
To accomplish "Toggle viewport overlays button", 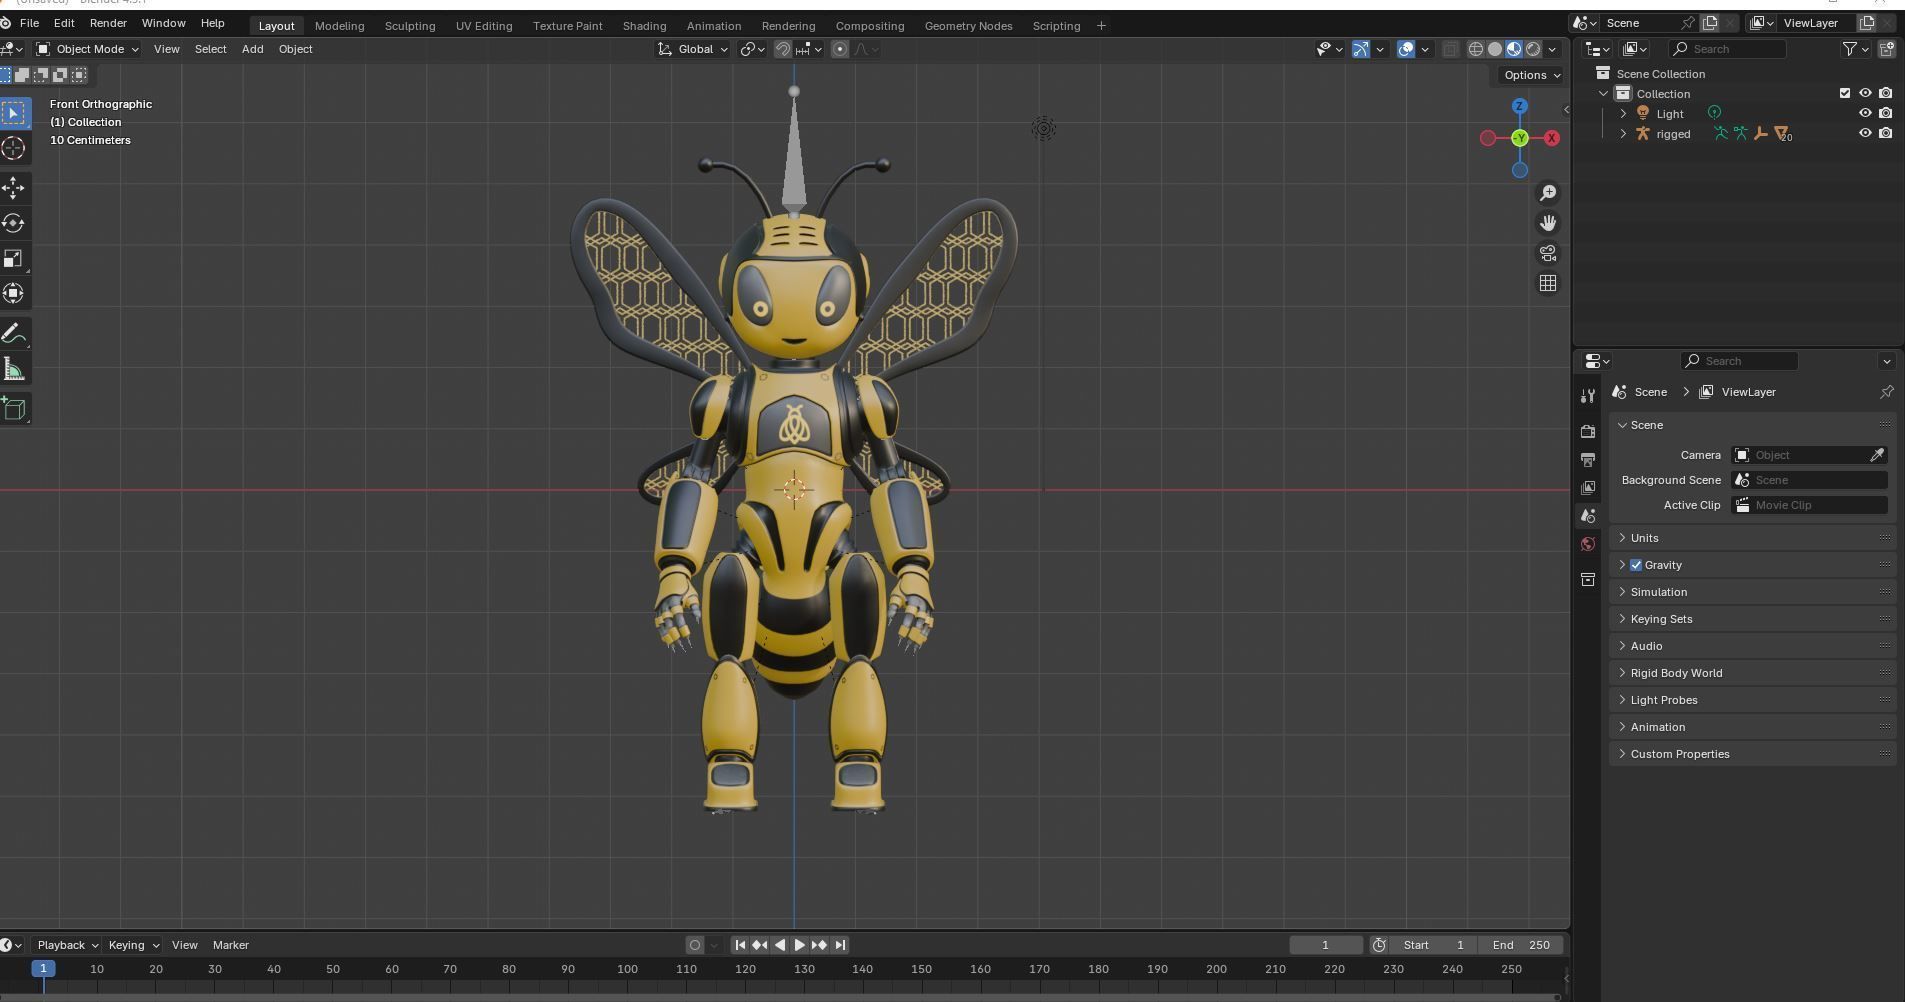I will coord(1406,49).
